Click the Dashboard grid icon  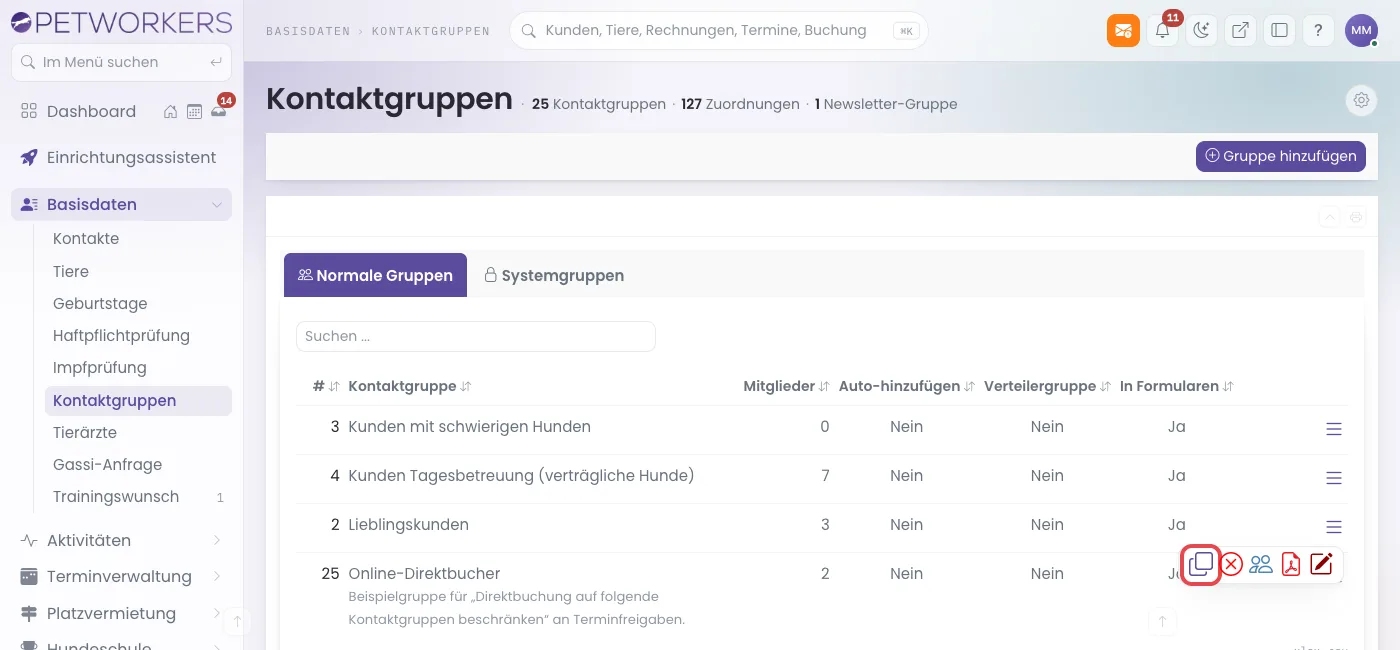29,111
